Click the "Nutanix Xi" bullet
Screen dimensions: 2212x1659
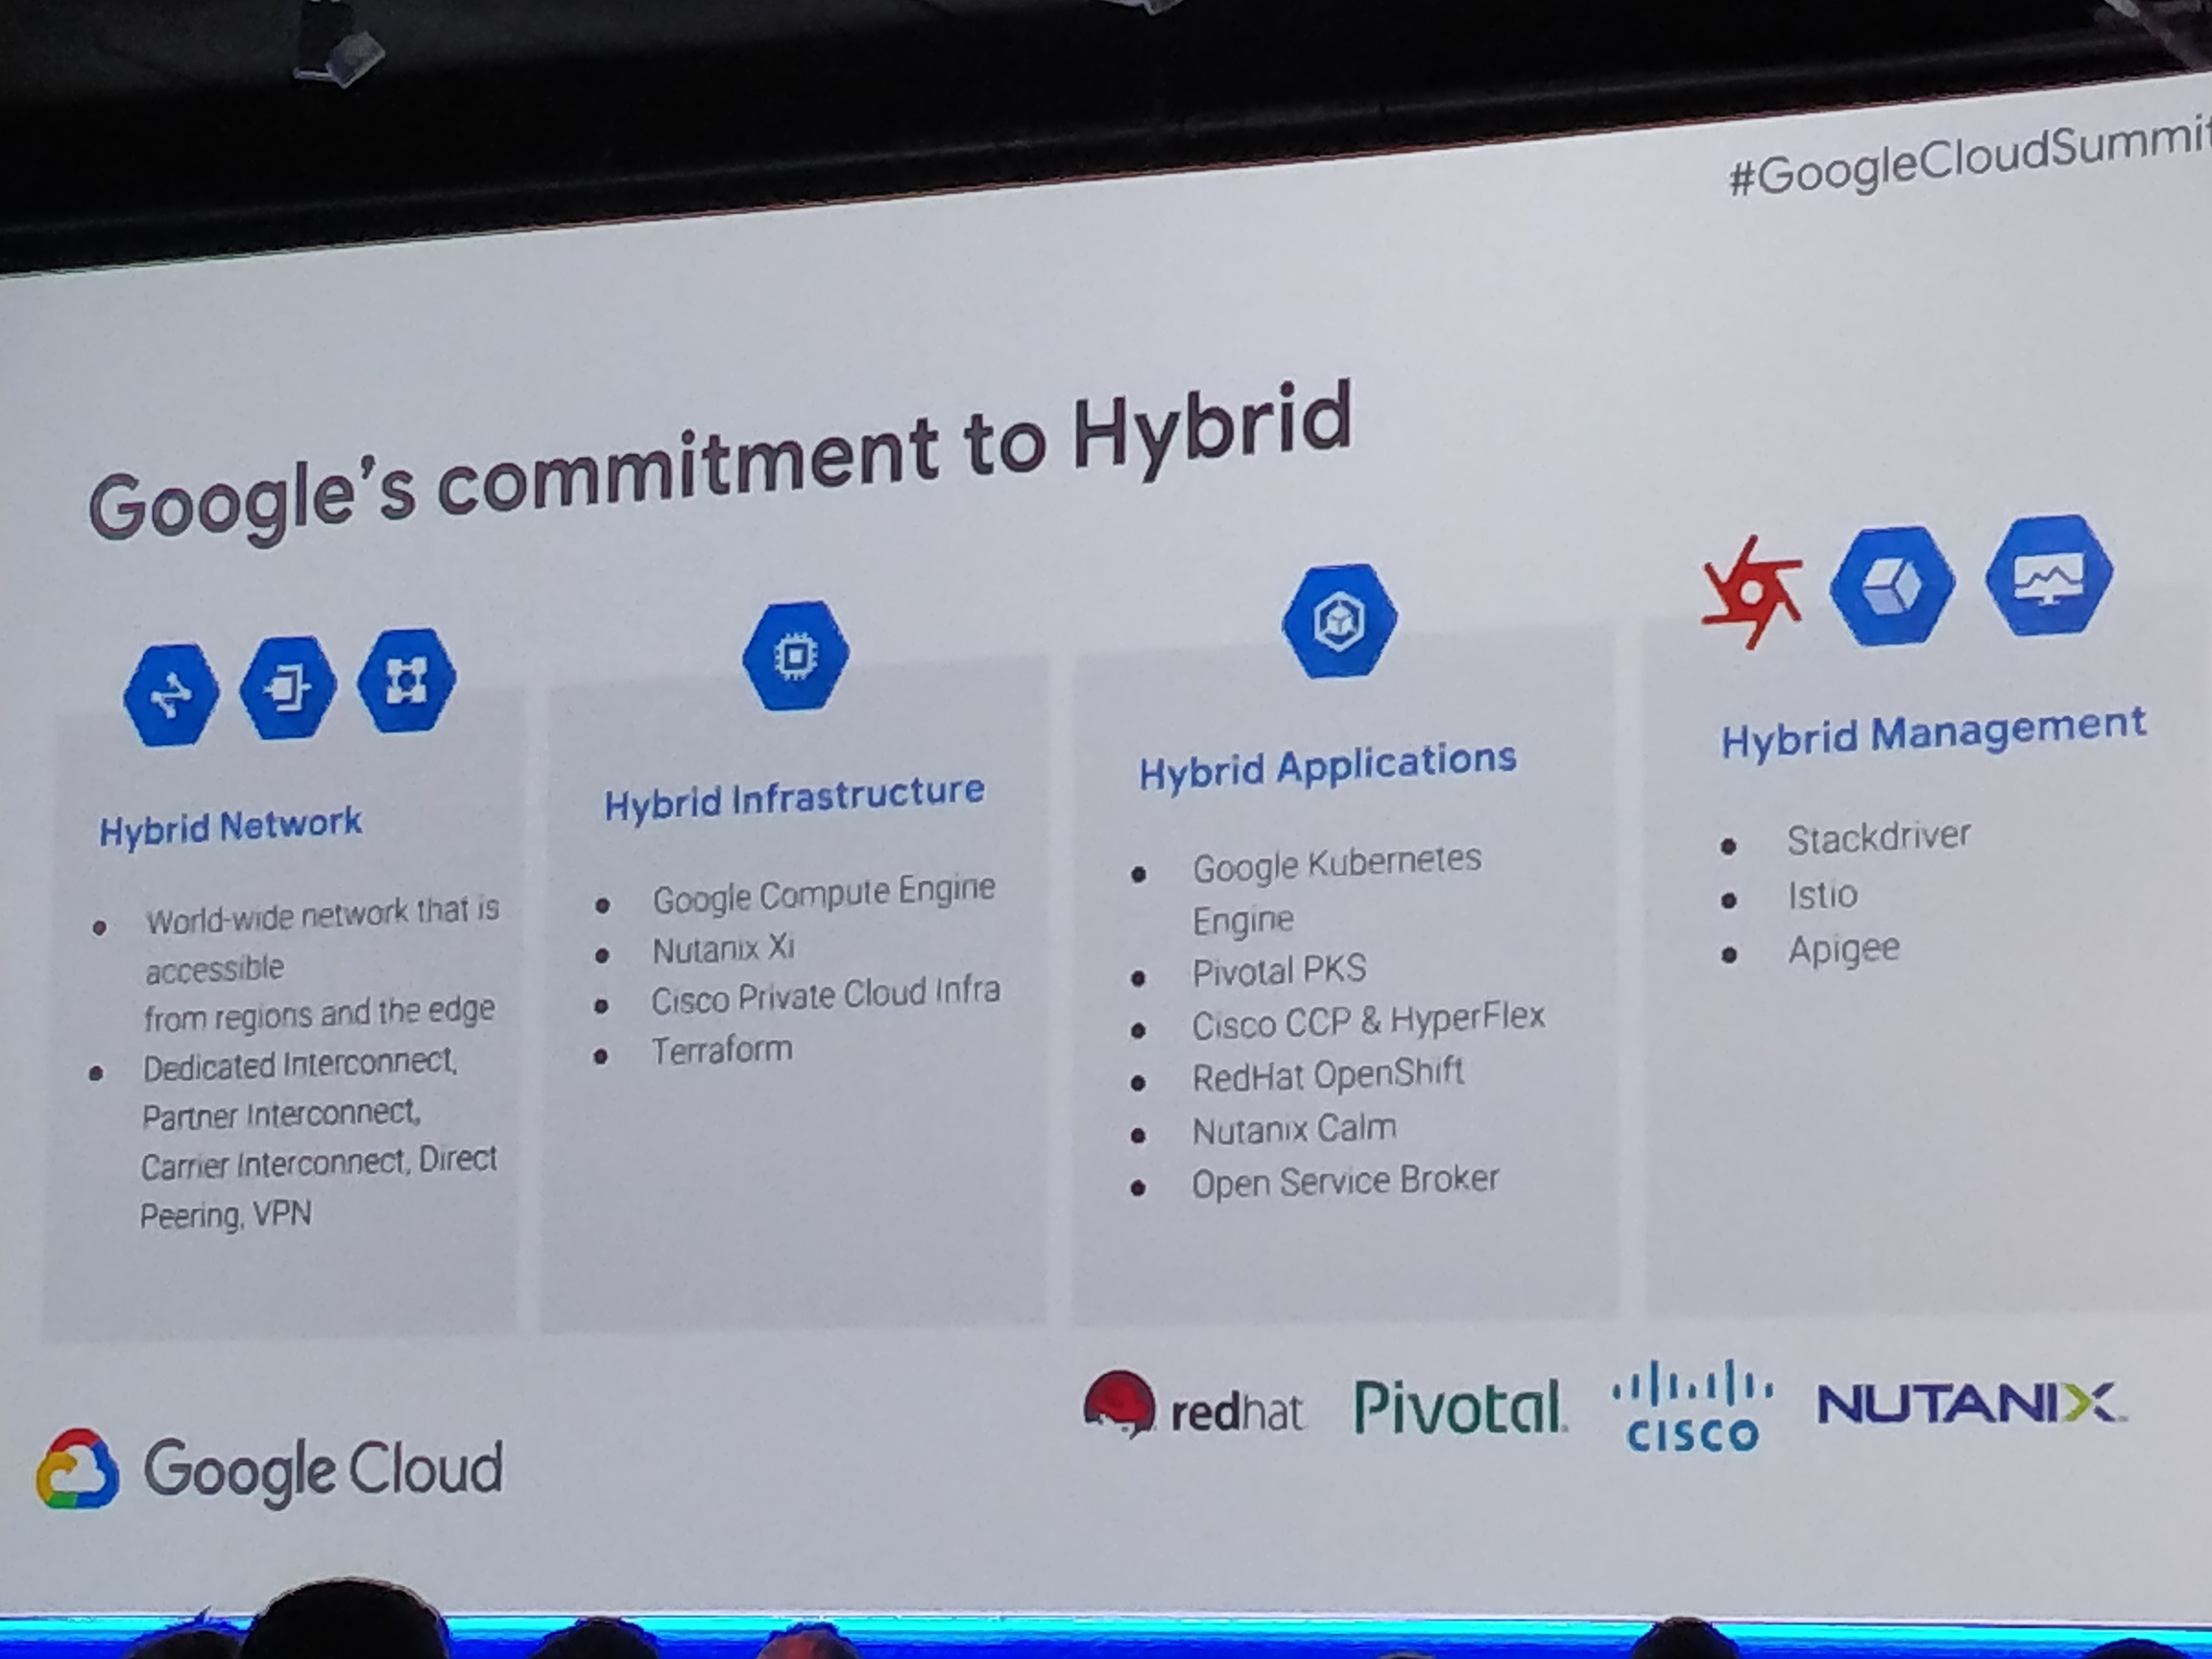[x=724, y=948]
